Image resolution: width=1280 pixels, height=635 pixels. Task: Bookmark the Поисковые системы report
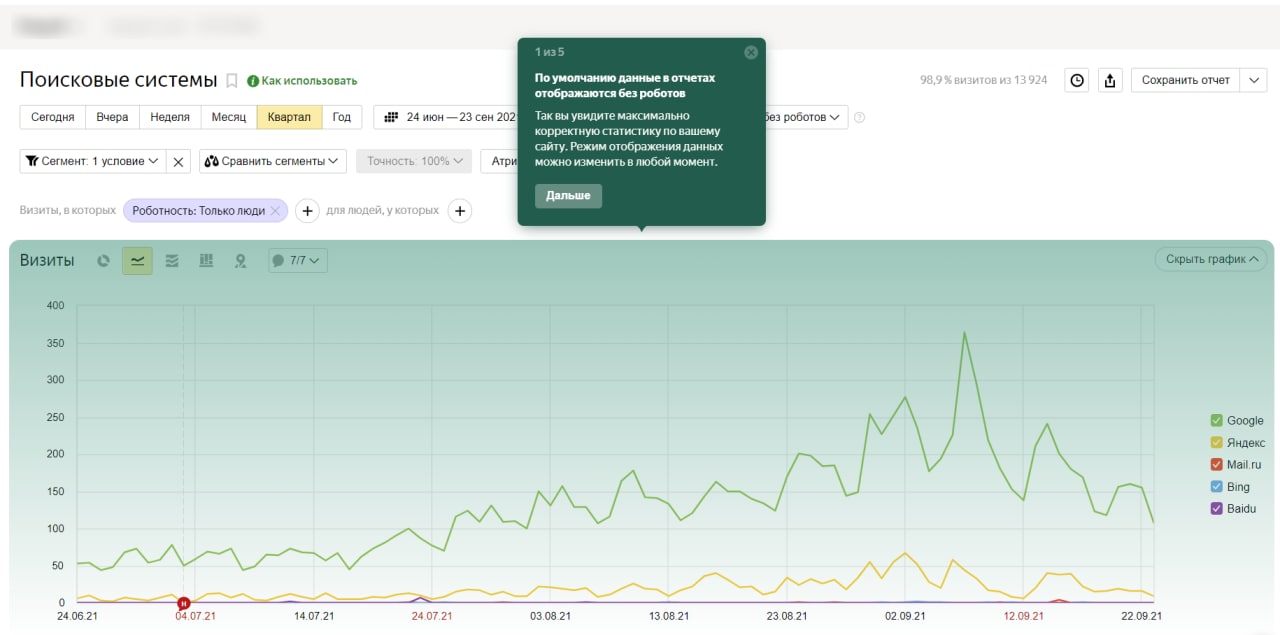[x=232, y=81]
